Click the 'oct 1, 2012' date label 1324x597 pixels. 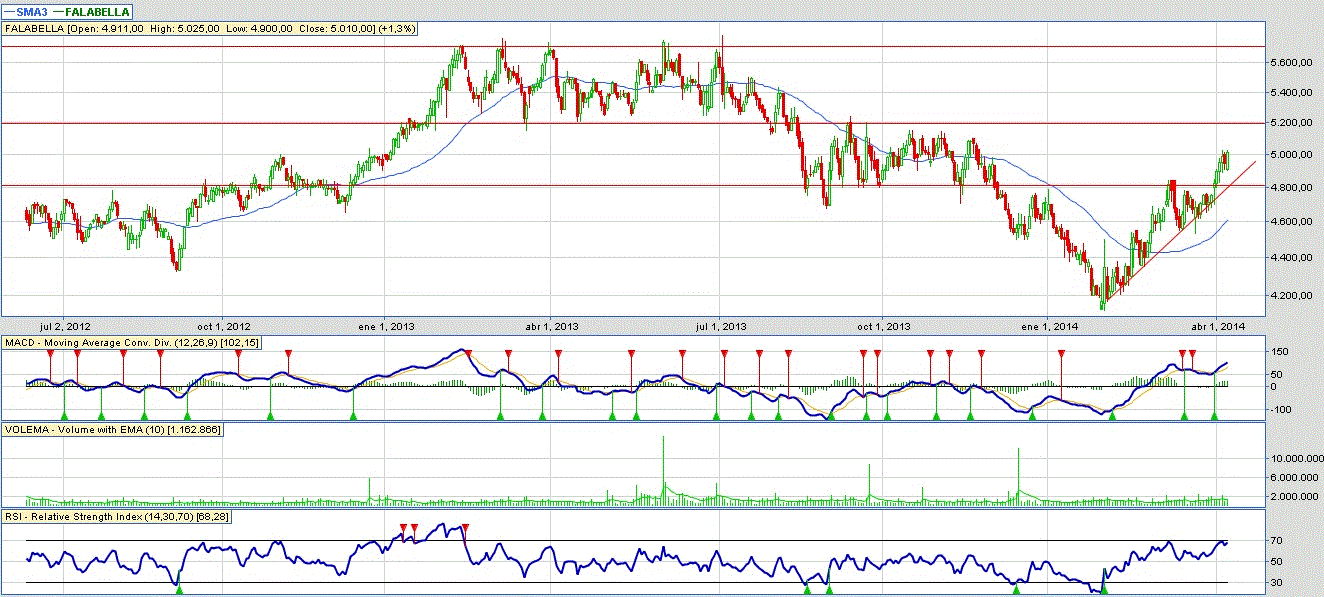click(x=225, y=326)
